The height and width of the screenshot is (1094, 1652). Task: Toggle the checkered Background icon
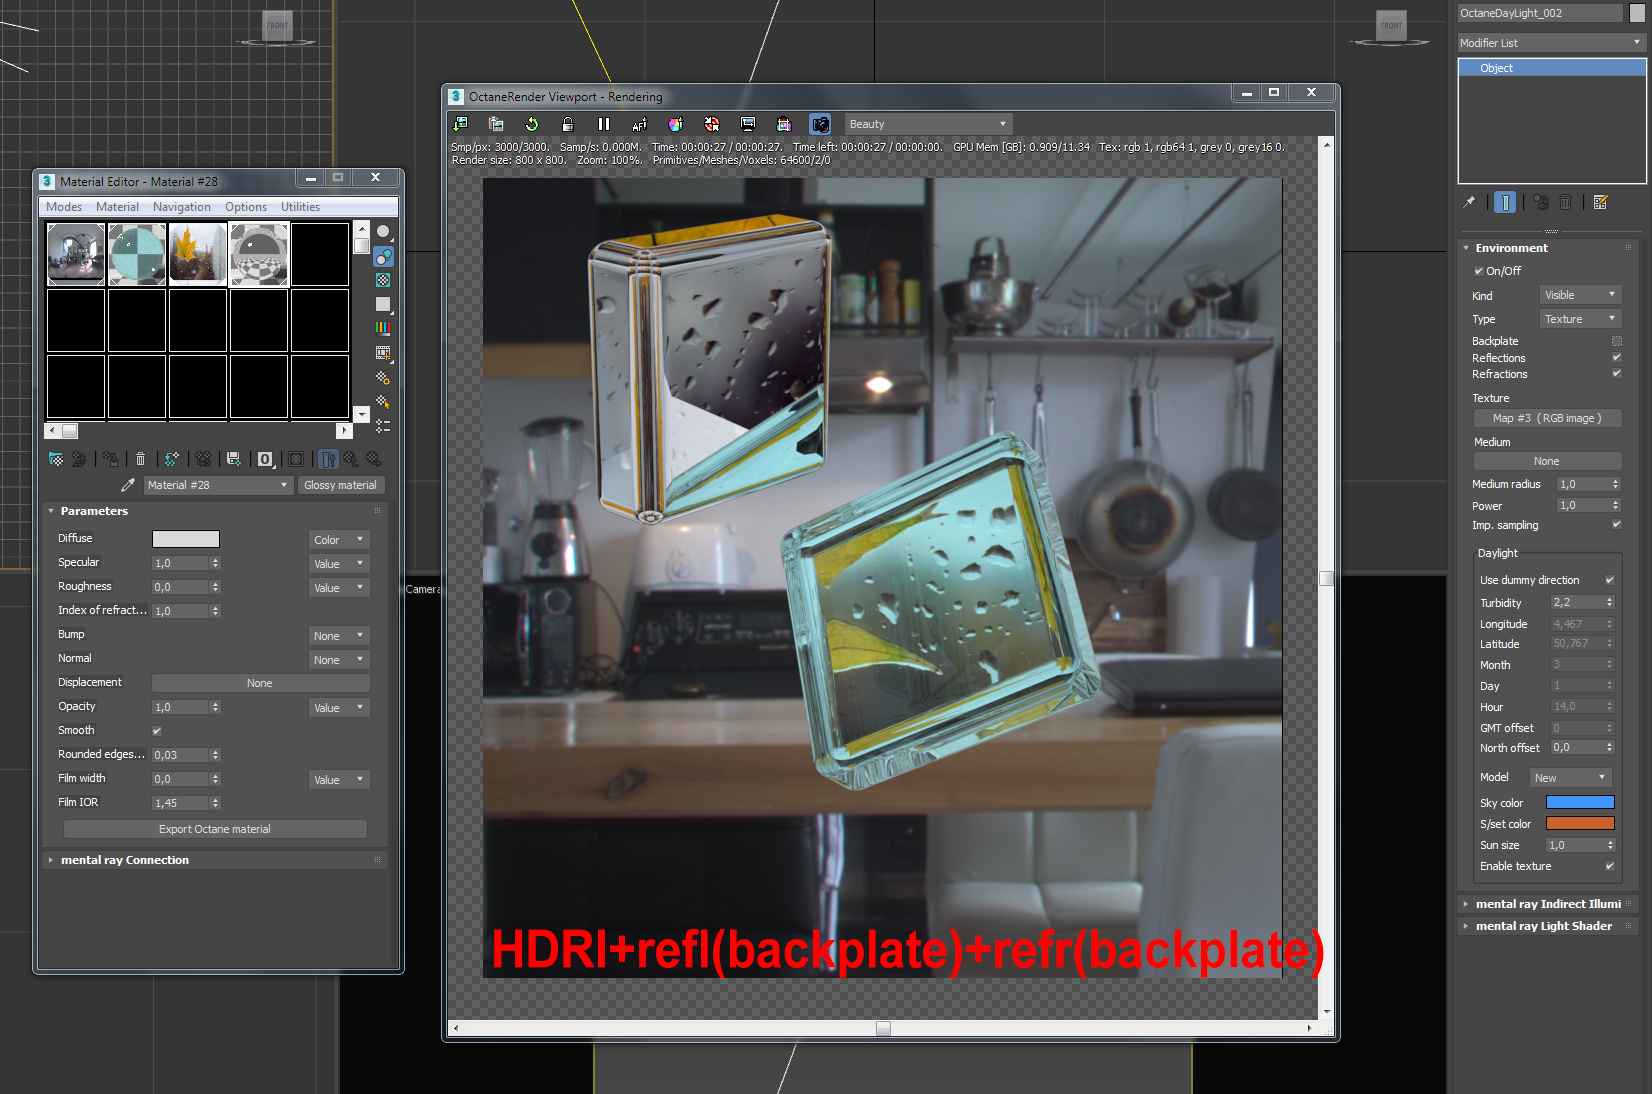click(383, 281)
